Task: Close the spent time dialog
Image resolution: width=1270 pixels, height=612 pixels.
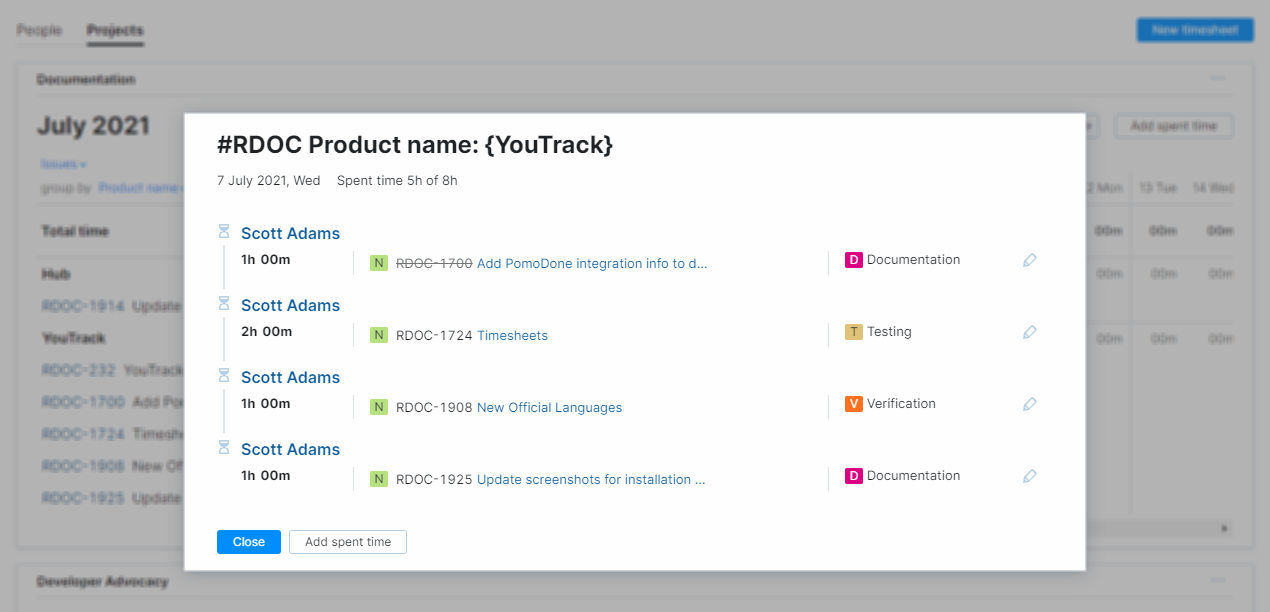Action: pos(249,542)
